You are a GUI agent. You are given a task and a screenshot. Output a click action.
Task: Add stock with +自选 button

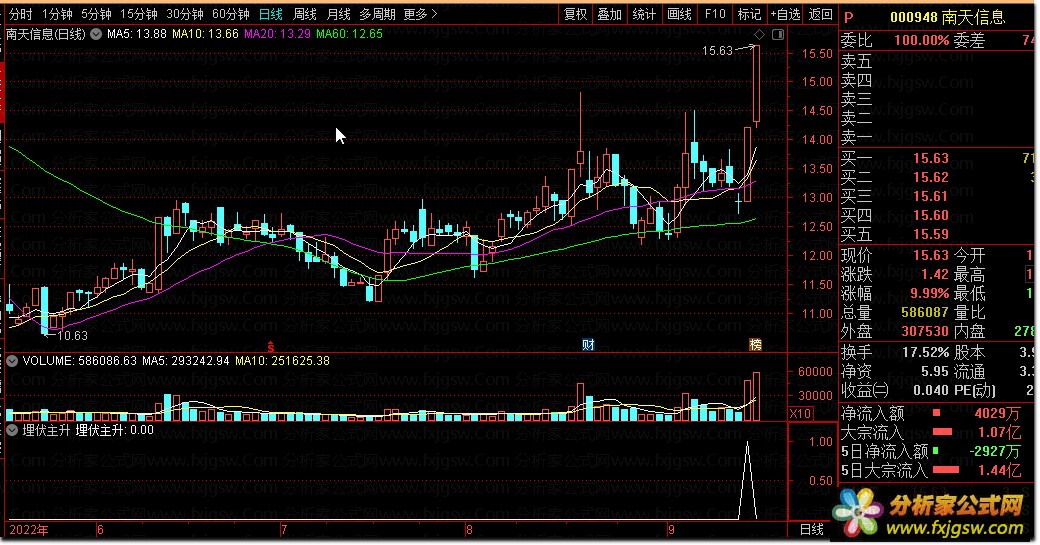[785, 14]
